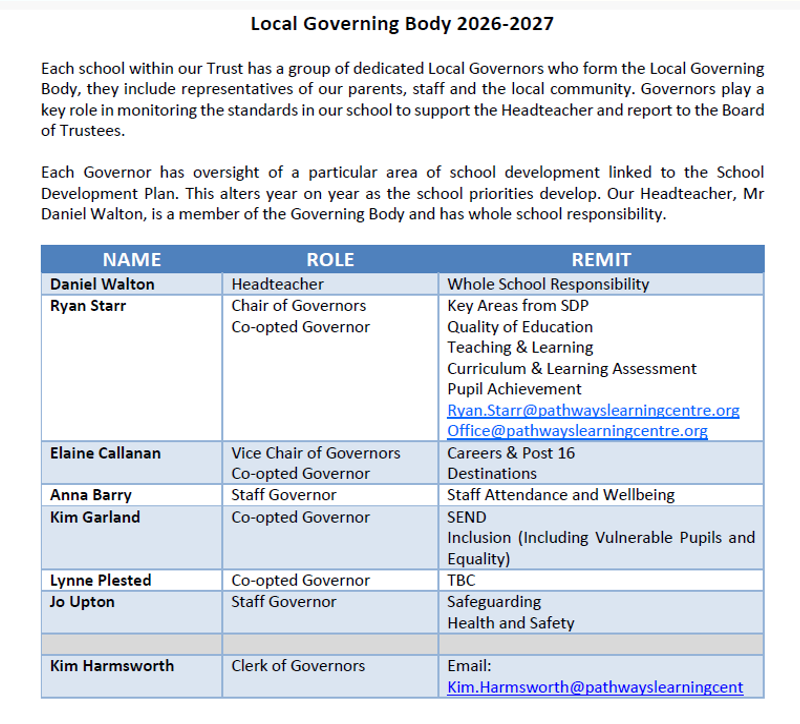Click 'Health and Safety' remit text

click(511, 623)
